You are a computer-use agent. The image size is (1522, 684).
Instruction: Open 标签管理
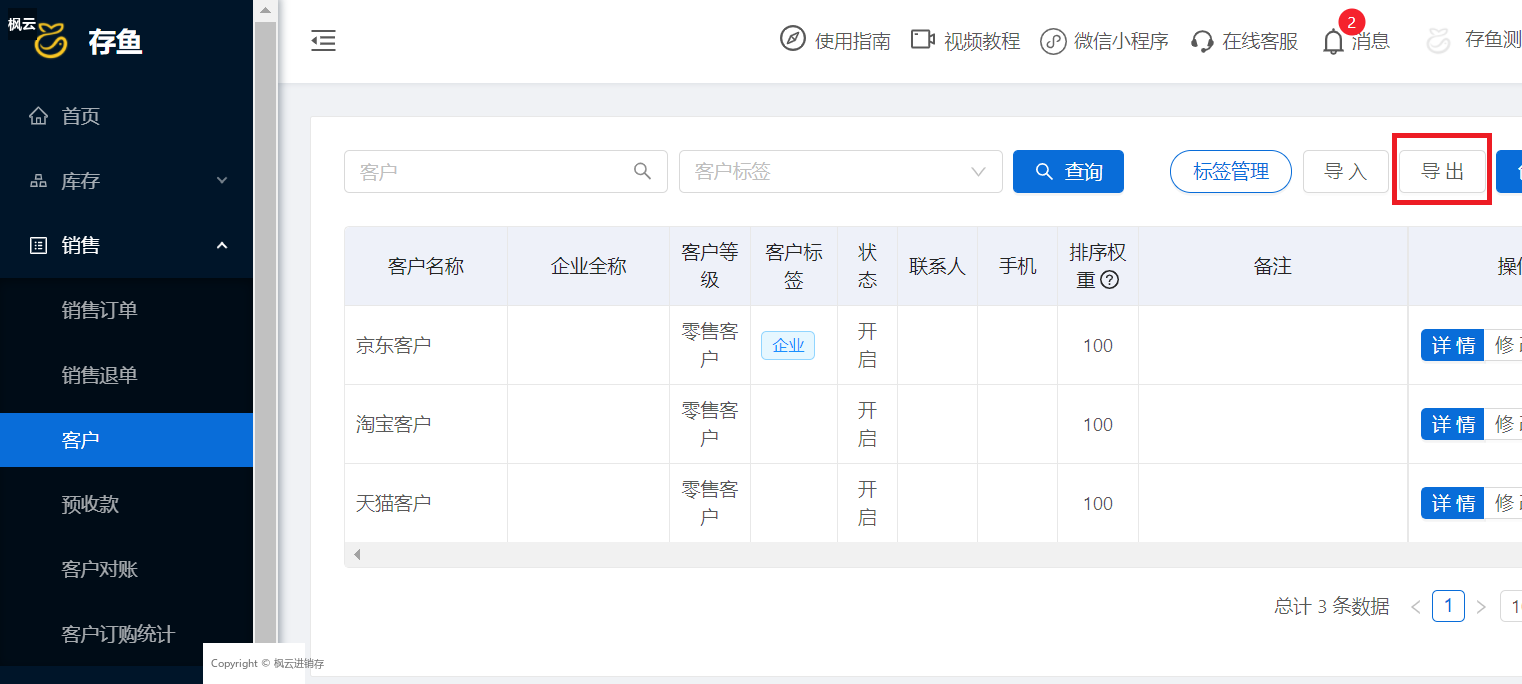tap(1230, 171)
